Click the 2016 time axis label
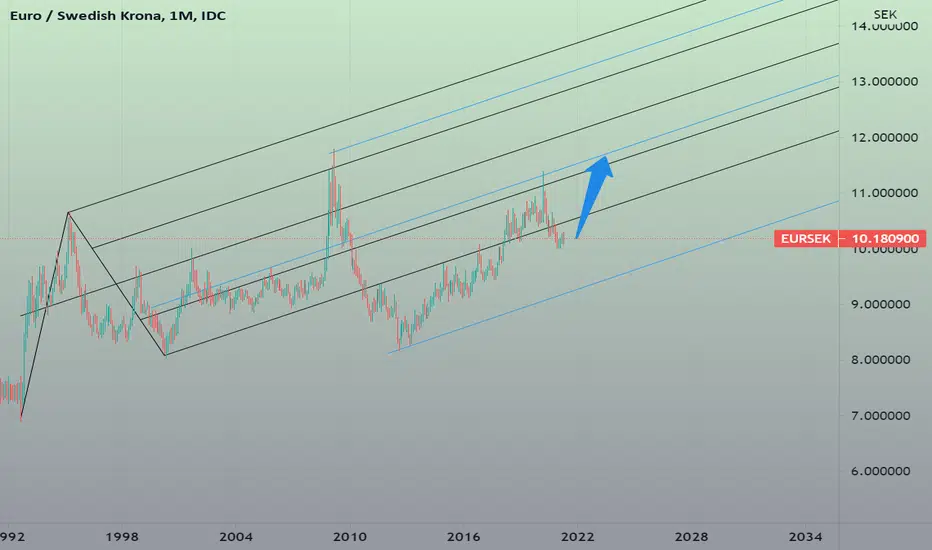This screenshot has width=932, height=550. click(463, 537)
